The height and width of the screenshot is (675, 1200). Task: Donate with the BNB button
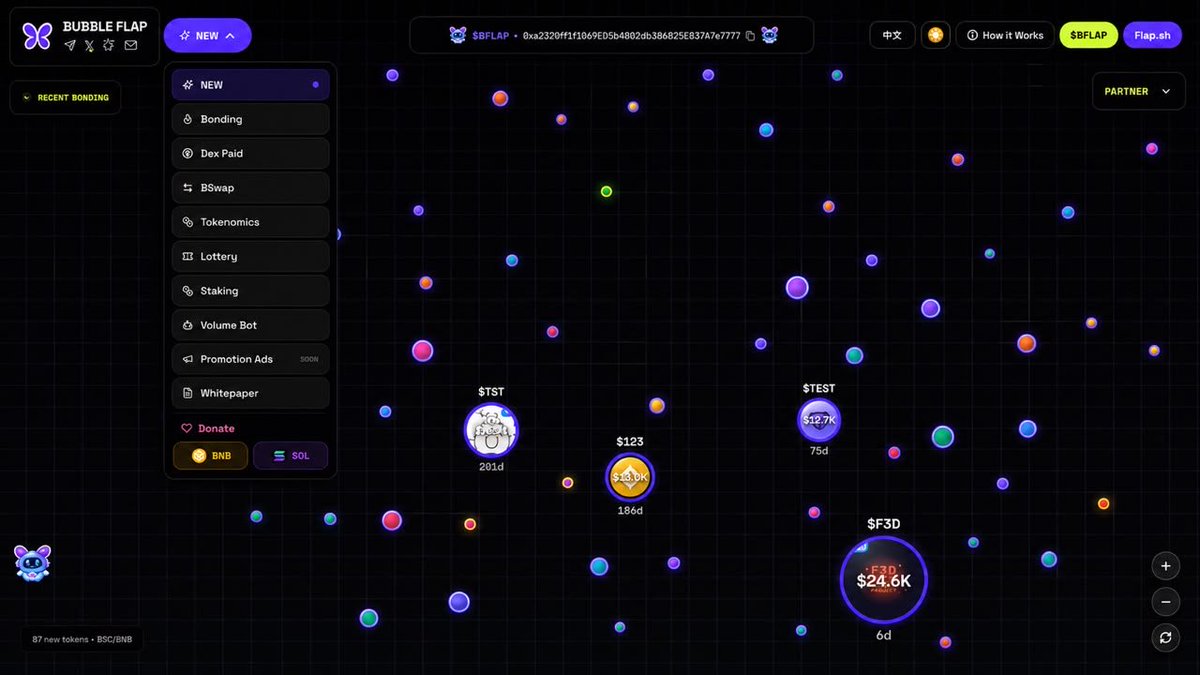[x=211, y=456]
